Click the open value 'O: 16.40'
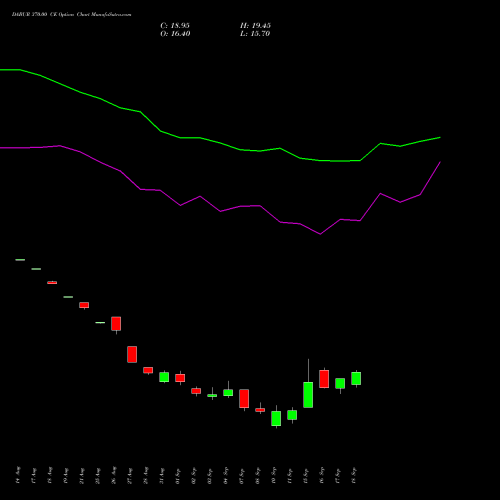500x500 pixels. click(x=175, y=34)
